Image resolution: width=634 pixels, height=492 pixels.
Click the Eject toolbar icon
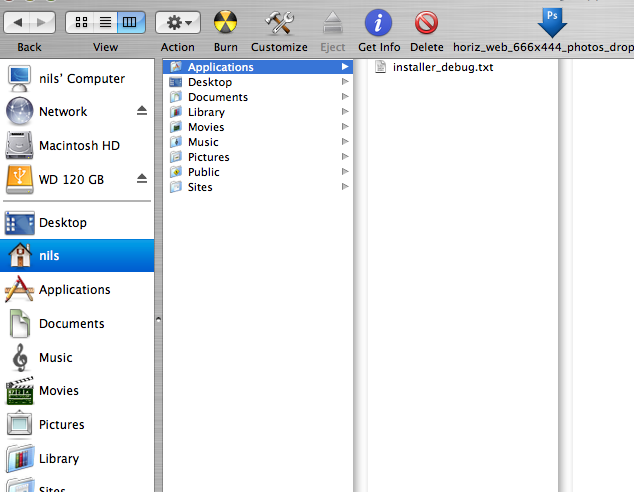coord(333,23)
